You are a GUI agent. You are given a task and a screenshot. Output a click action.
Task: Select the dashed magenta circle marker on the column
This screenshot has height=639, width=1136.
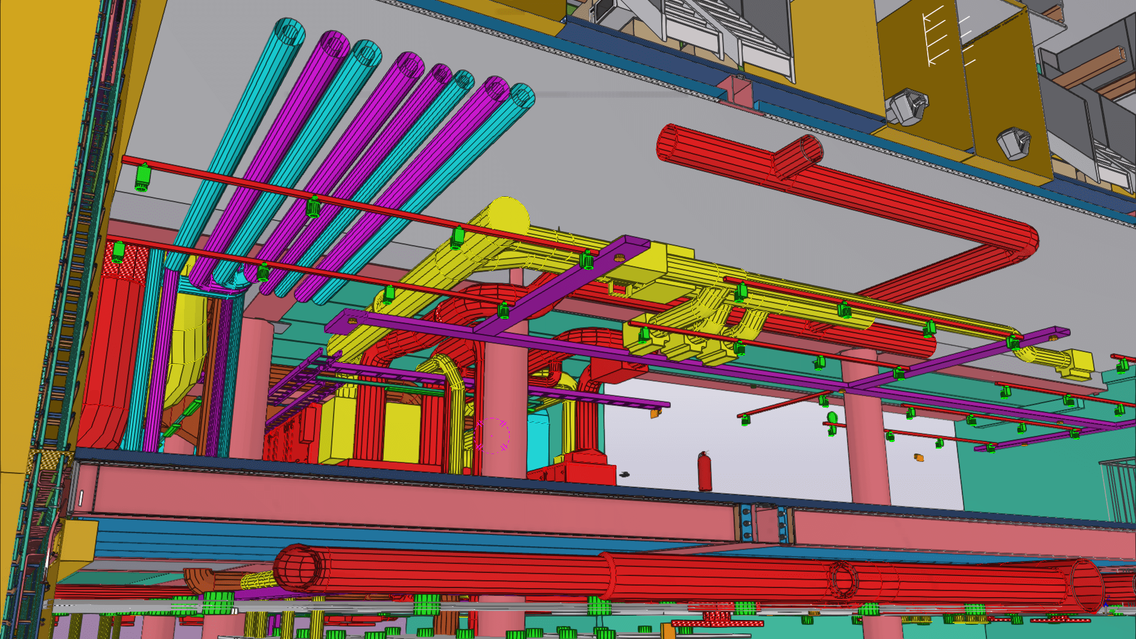[493, 435]
